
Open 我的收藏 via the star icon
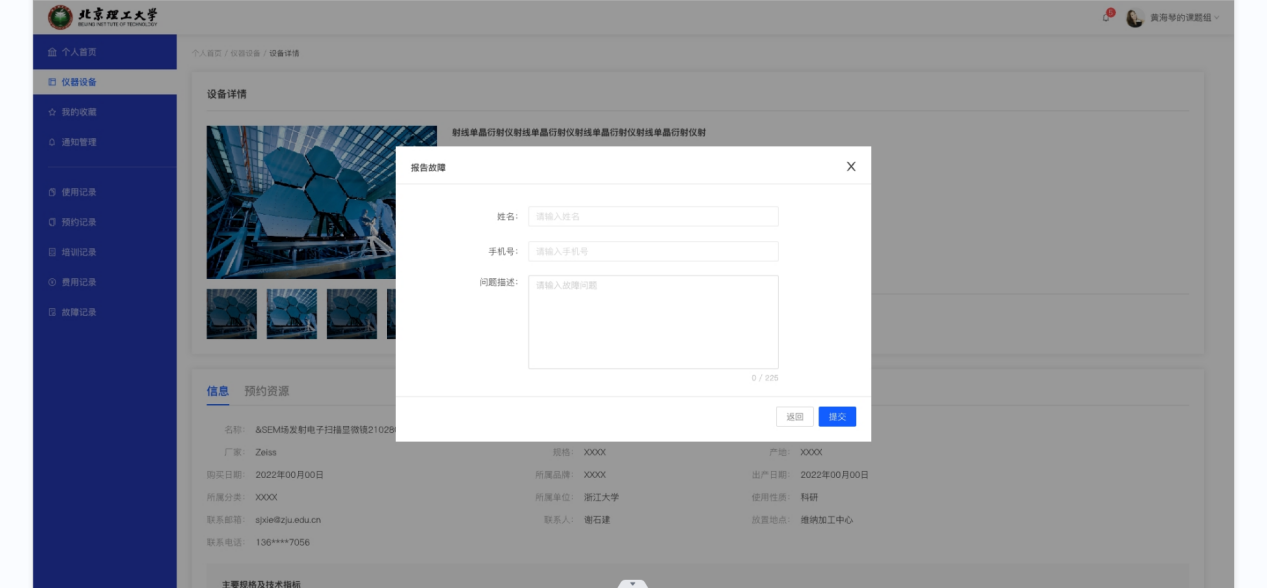(50, 113)
